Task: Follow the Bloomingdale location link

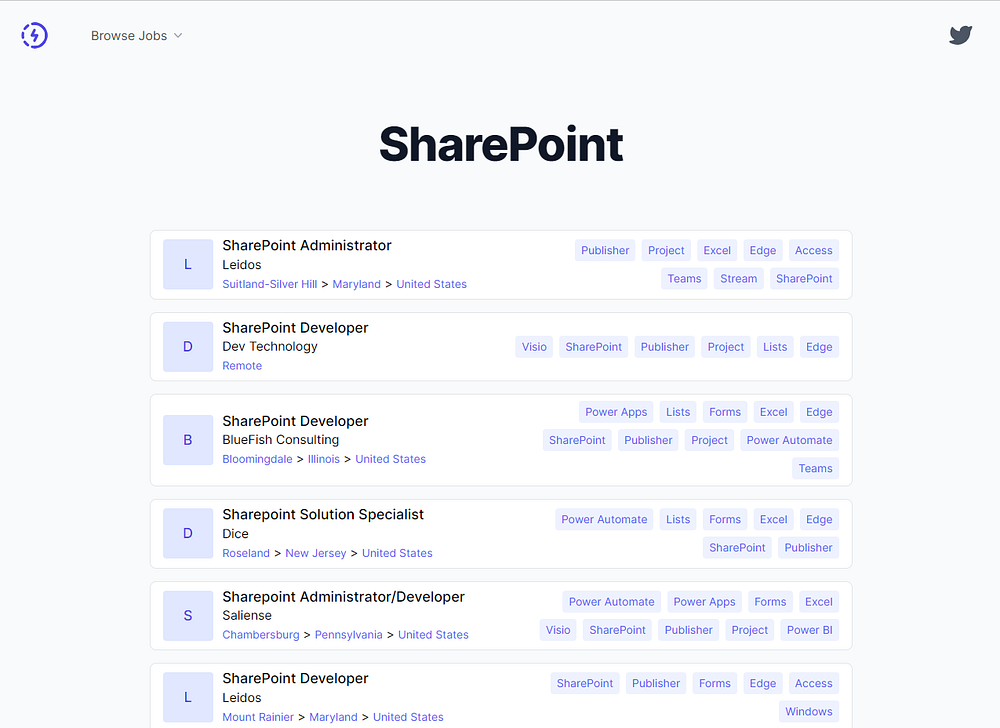Action: click(x=257, y=459)
